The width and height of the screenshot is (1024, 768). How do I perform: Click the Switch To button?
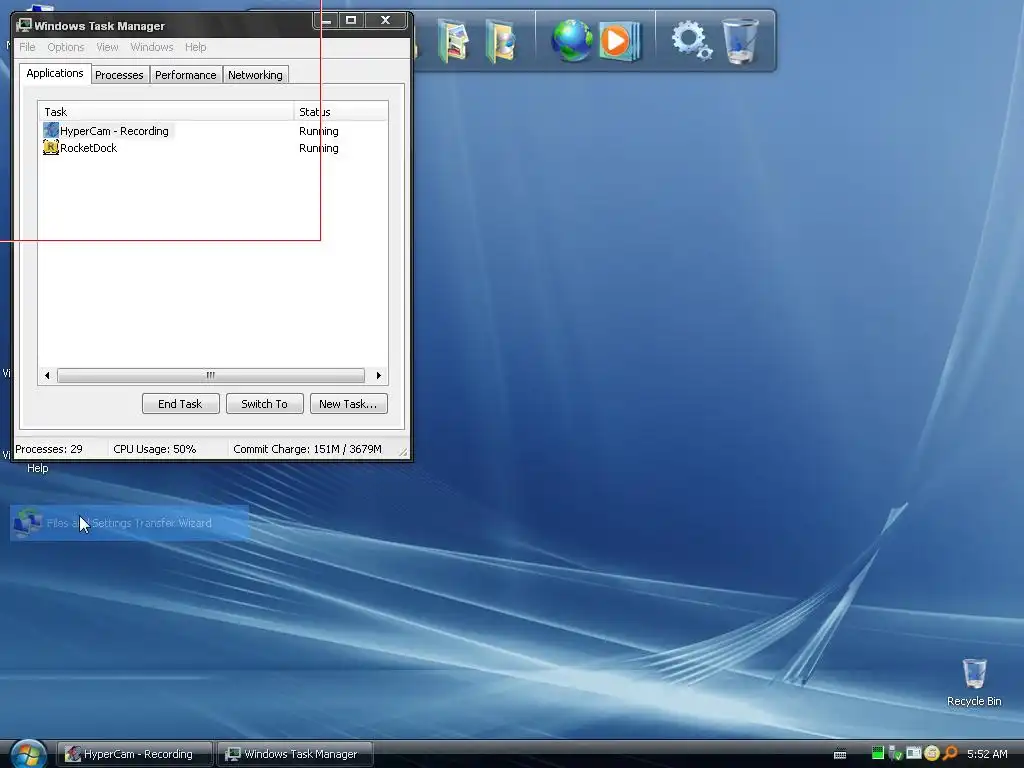click(264, 404)
